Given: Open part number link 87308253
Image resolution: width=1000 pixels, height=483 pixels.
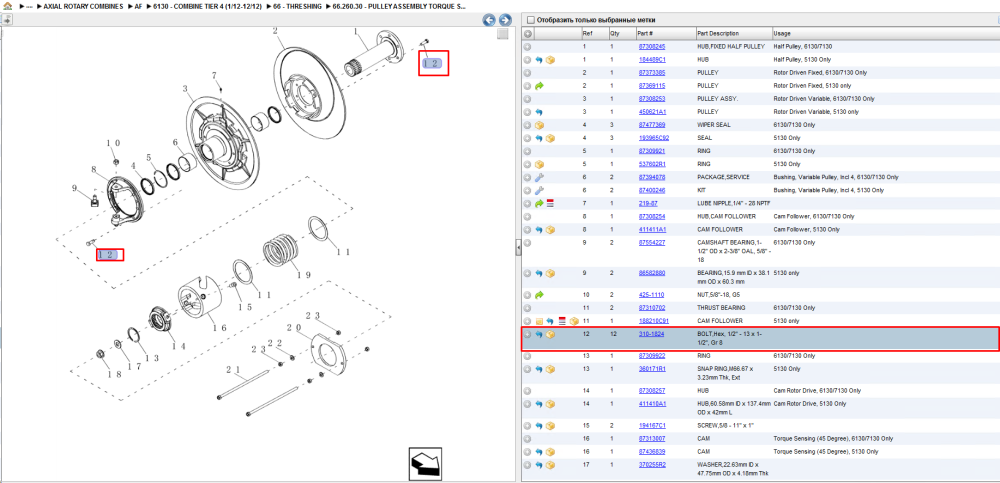Looking at the screenshot, I should point(652,99).
